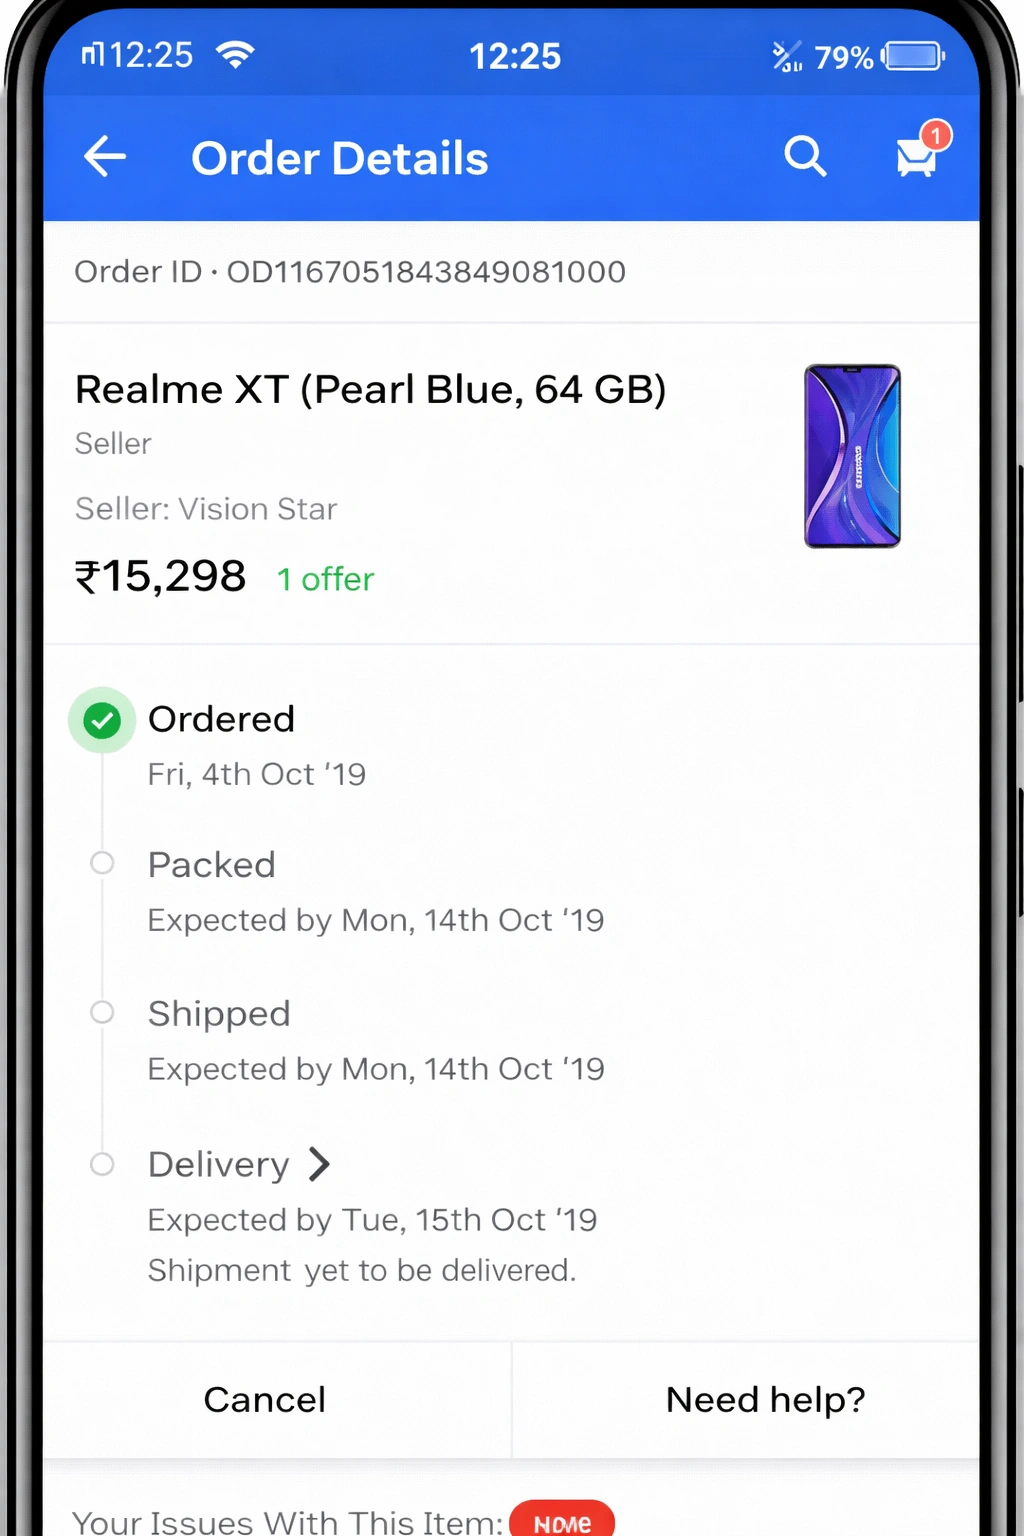Open Realme XT product title

(370, 389)
